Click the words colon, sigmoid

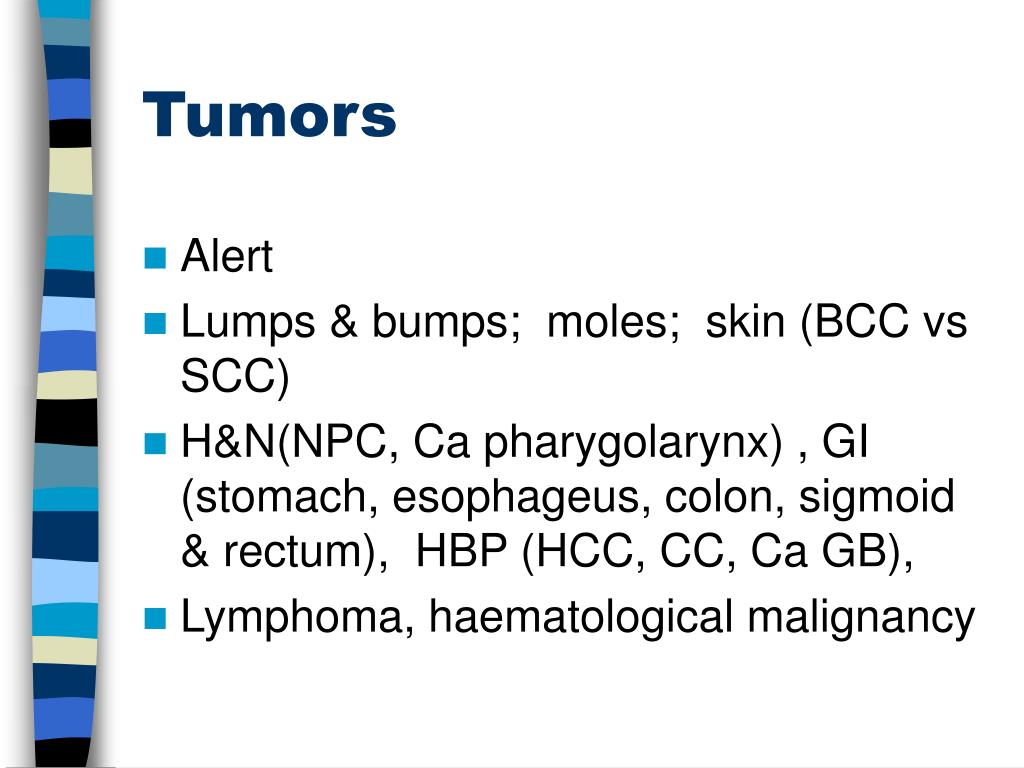coord(810,498)
